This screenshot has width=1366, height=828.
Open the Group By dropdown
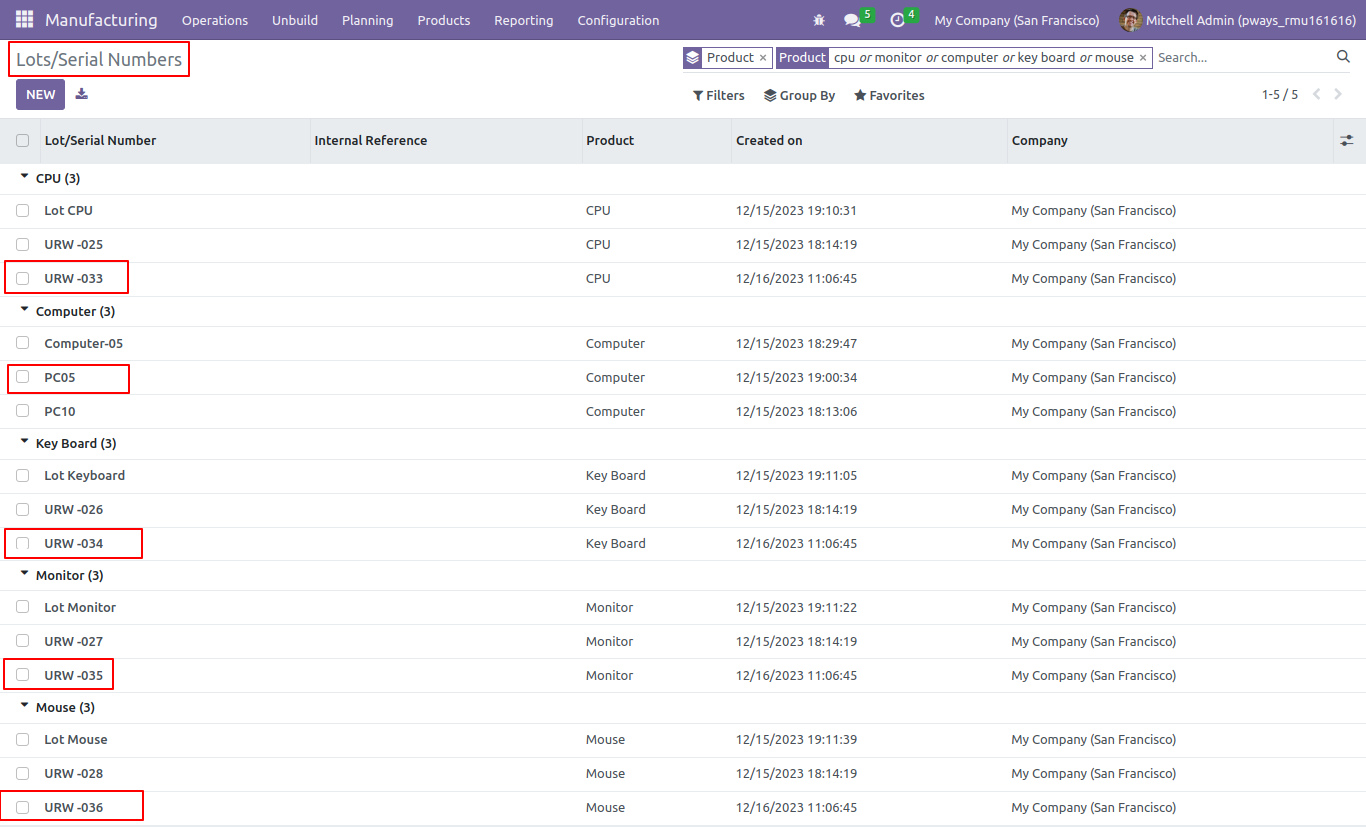click(x=799, y=96)
